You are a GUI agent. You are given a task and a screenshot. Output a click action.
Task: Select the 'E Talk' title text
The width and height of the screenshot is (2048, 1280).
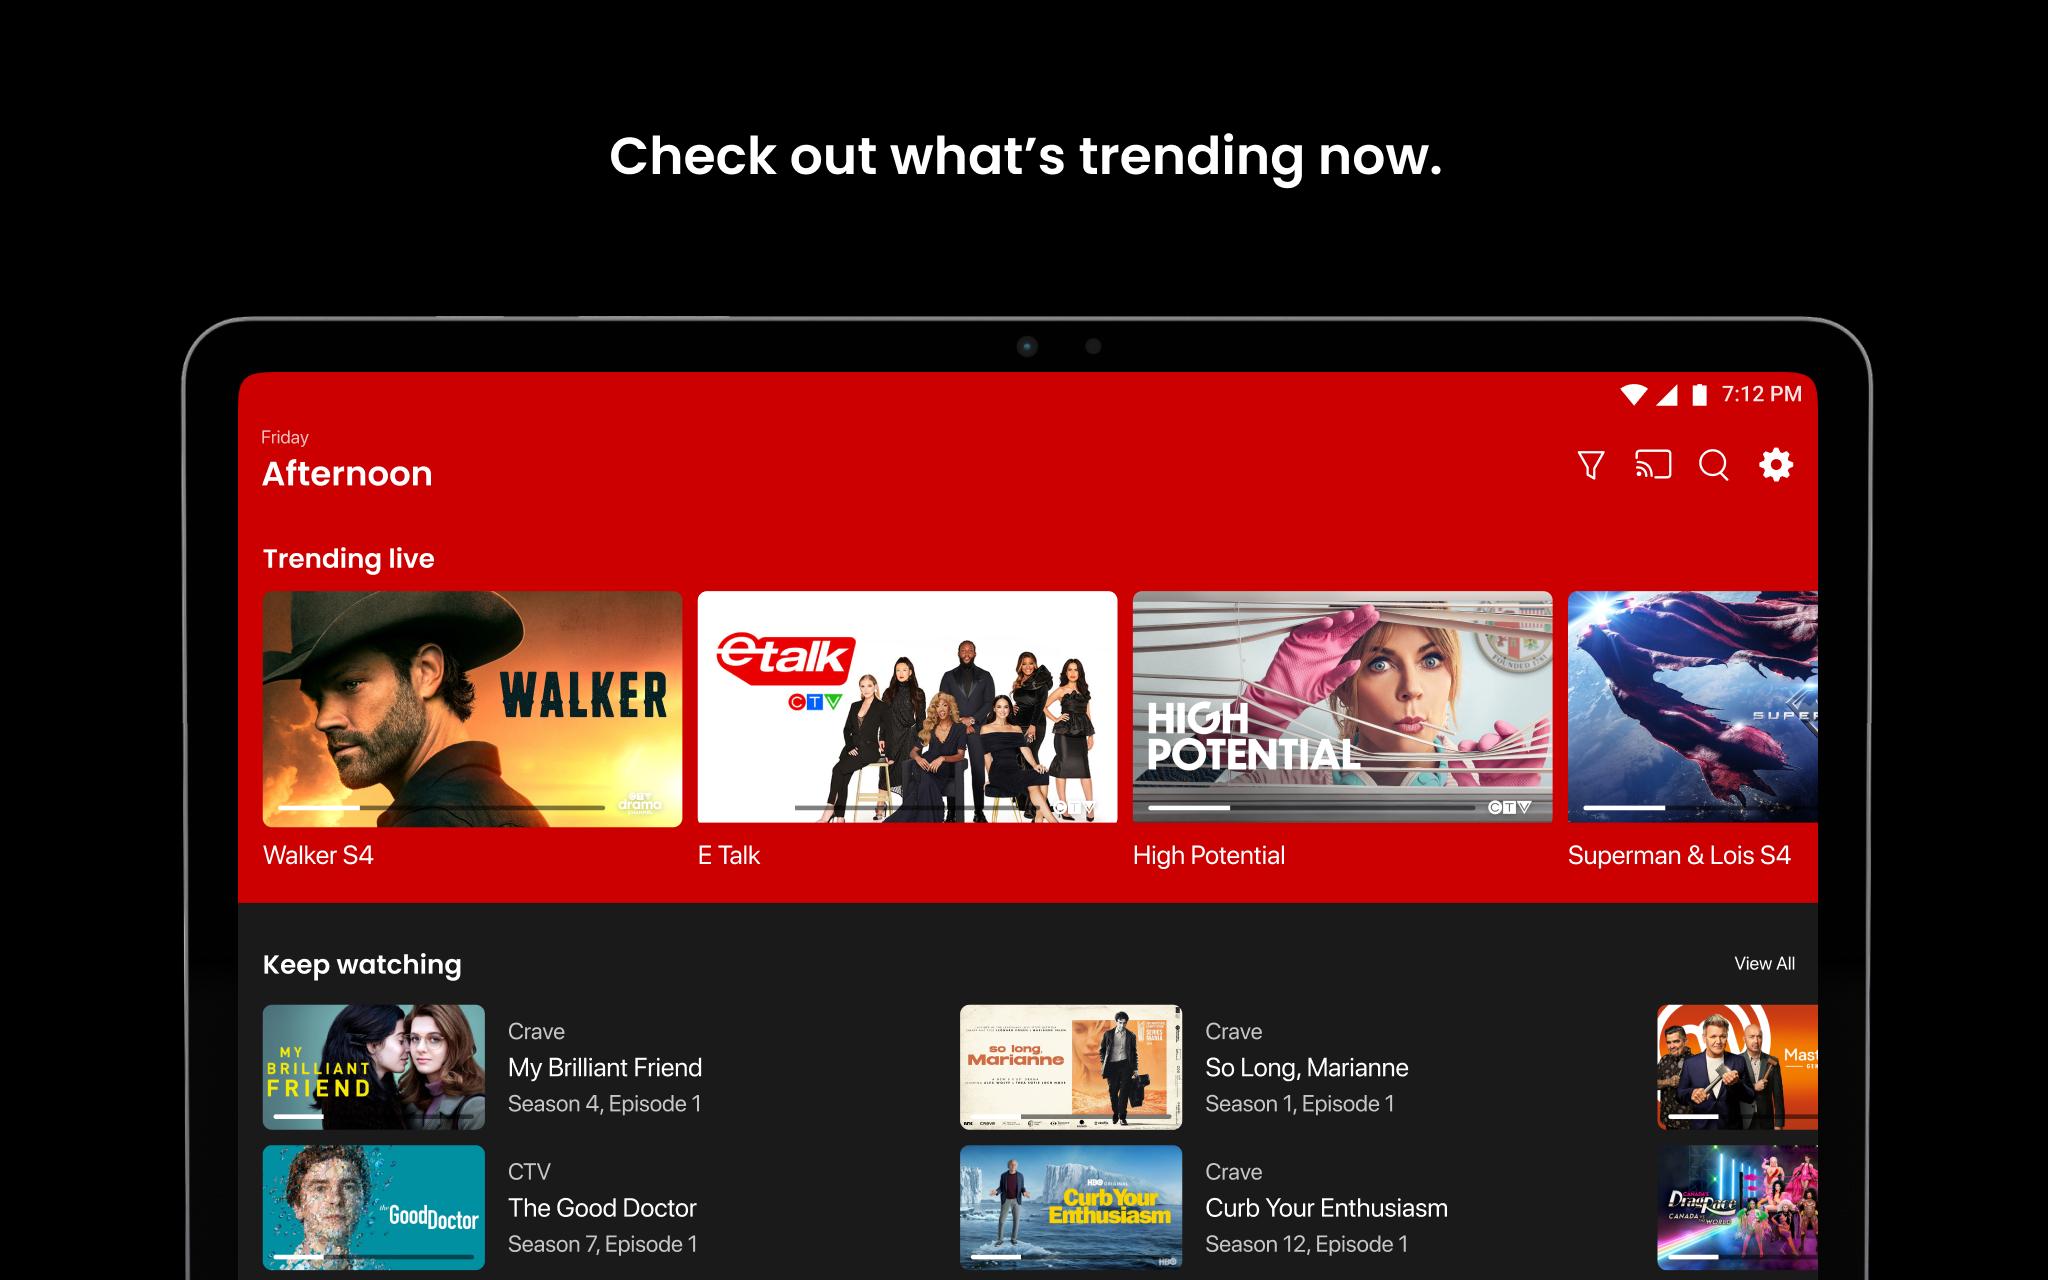tap(729, 855)
